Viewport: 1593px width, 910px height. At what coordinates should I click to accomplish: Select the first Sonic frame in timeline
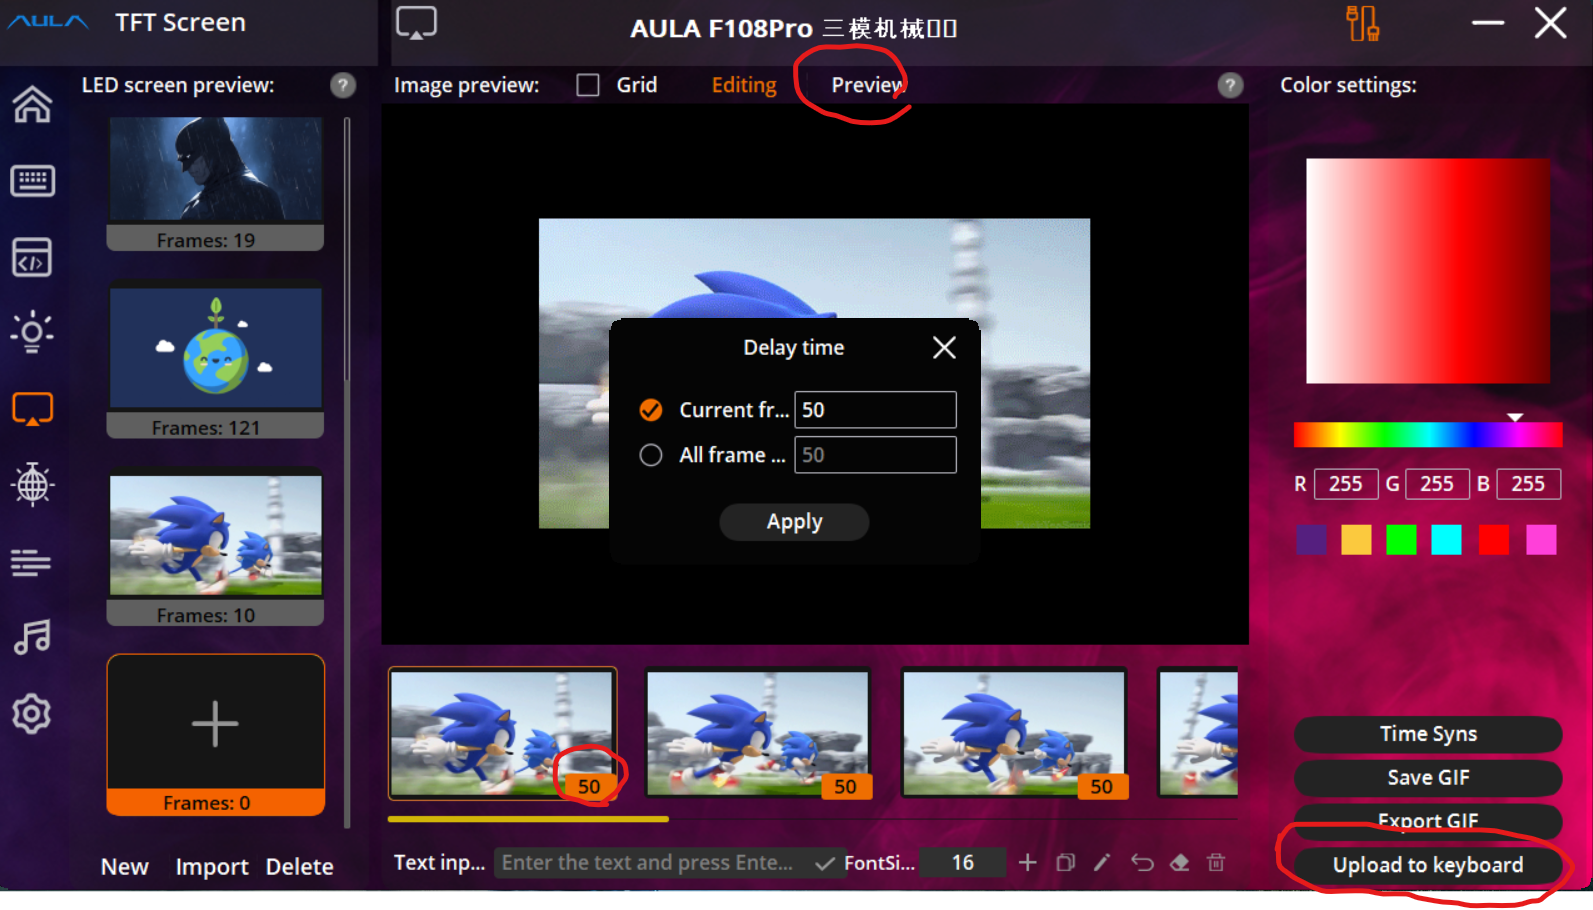[502, 734]
